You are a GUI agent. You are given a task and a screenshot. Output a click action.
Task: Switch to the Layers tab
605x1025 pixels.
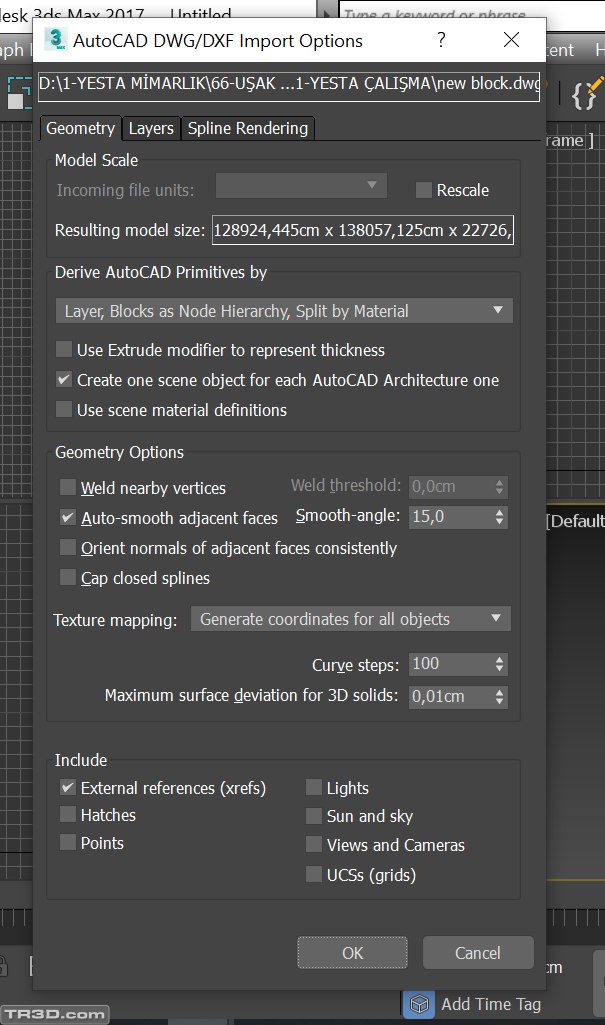tap(151, 128)
